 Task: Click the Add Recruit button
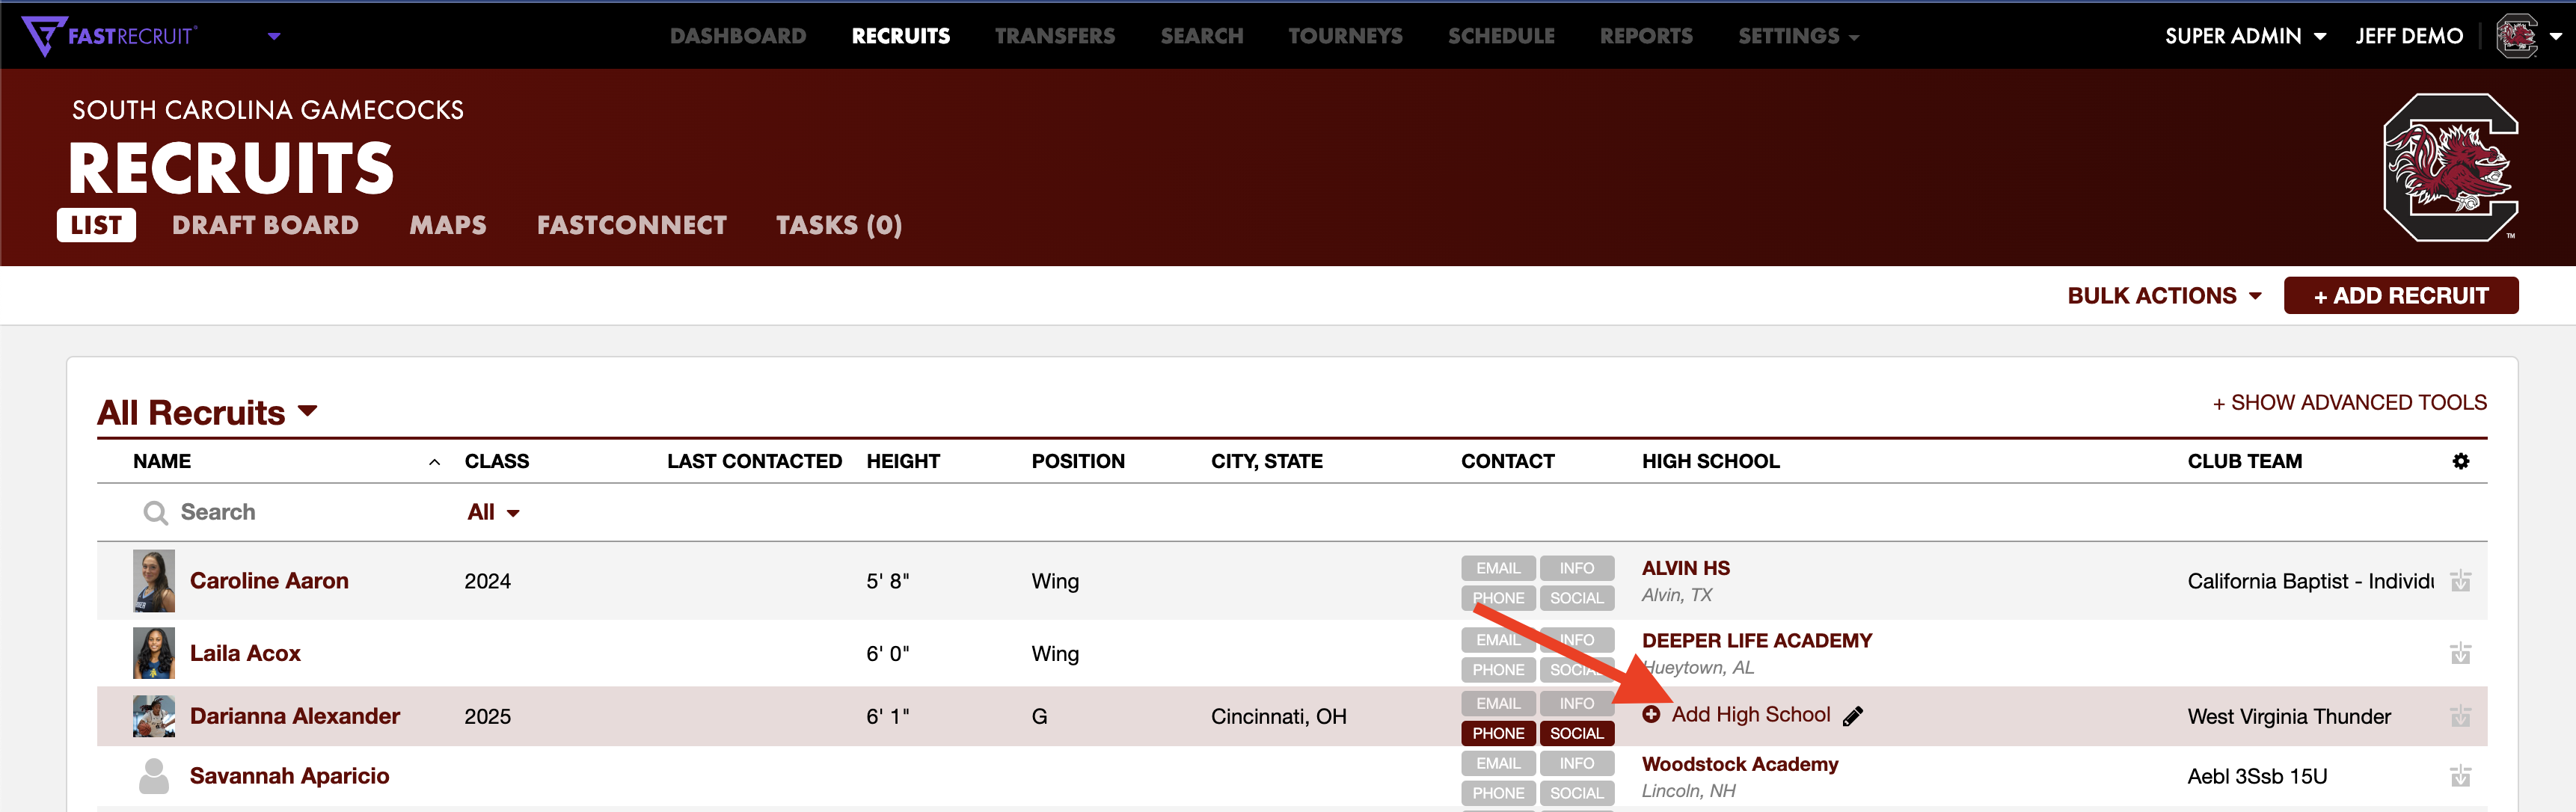pos(2400,296)
